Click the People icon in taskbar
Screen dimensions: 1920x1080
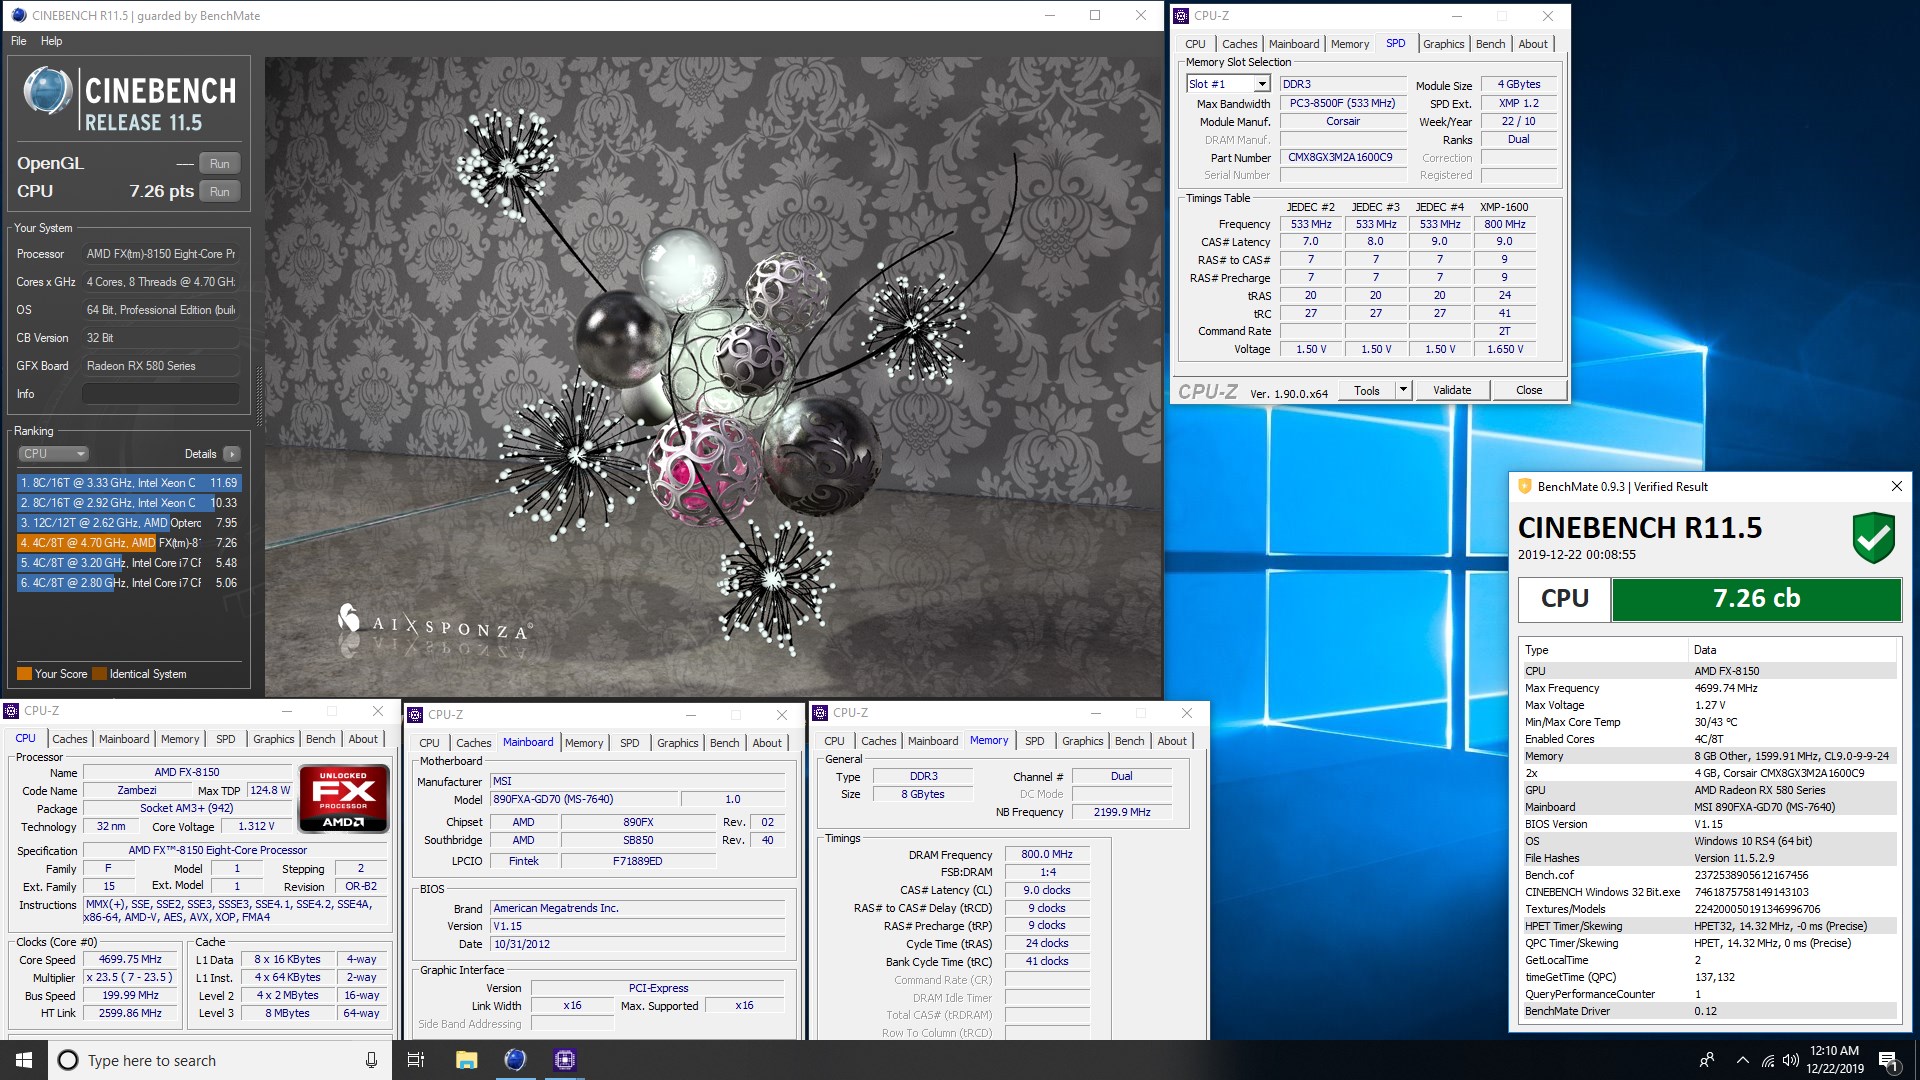[x=1707, y=1060]
